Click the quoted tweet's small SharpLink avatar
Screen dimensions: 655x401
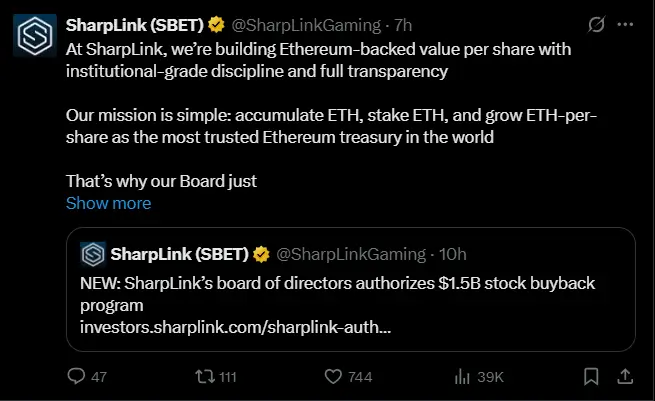[x=93, y=253]
